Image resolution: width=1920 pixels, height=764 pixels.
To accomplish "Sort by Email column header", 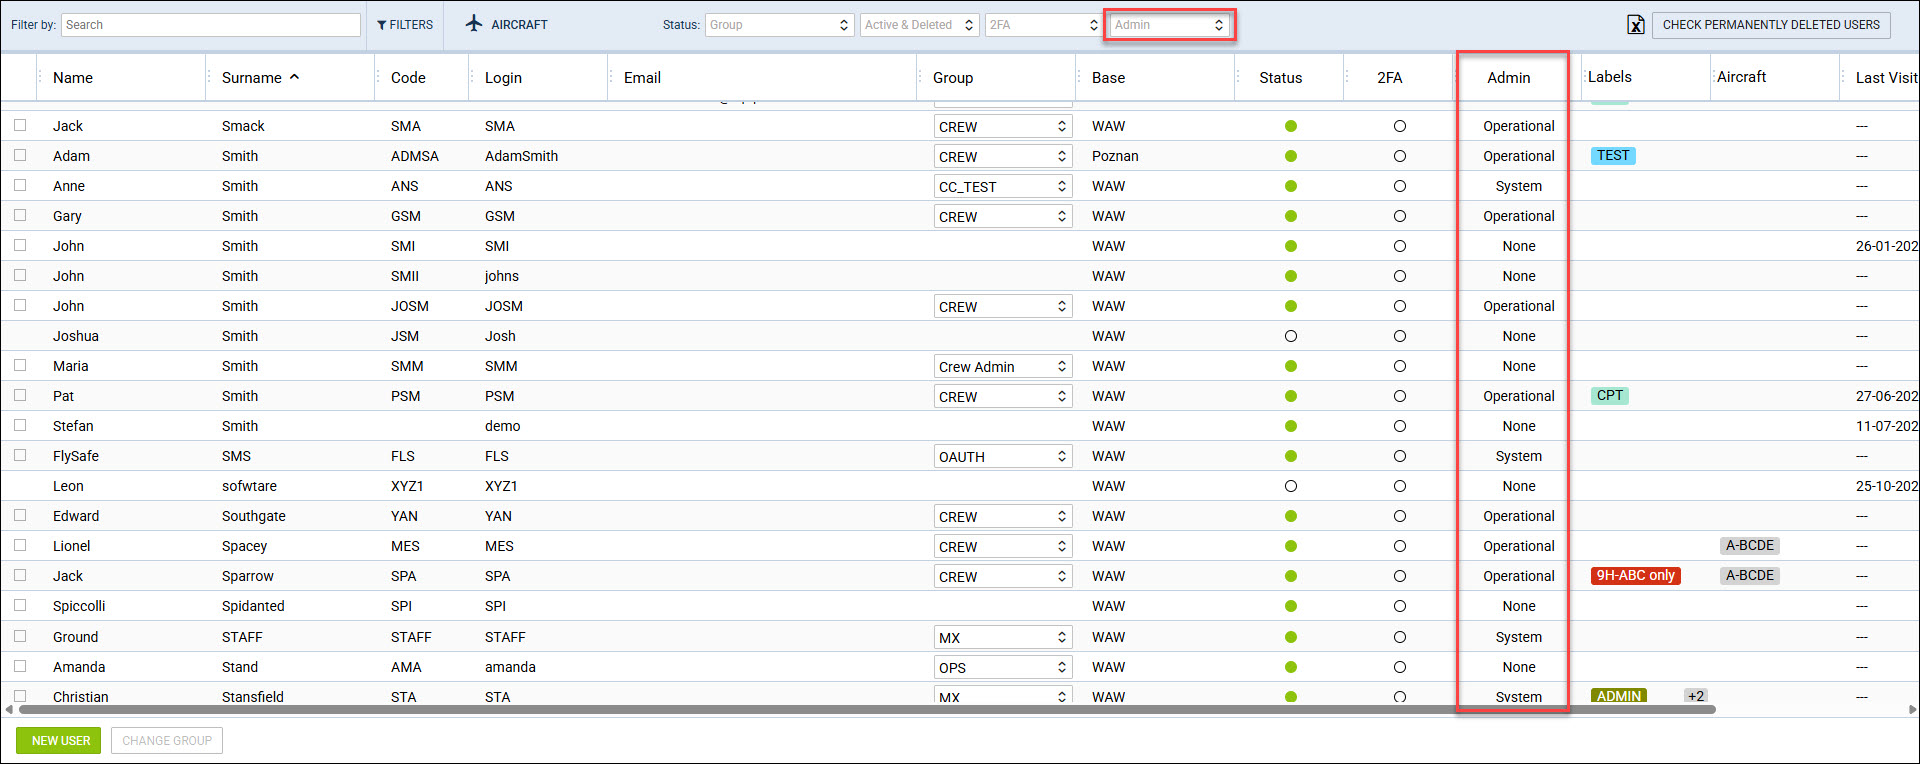I will [642, 78].
